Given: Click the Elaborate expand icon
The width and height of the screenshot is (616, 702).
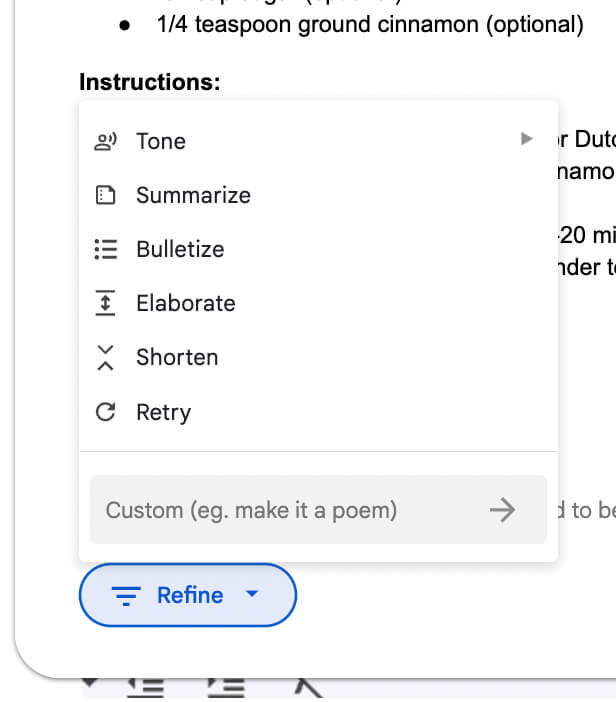Looking at the screenshot, I should (x=105, y=303).
